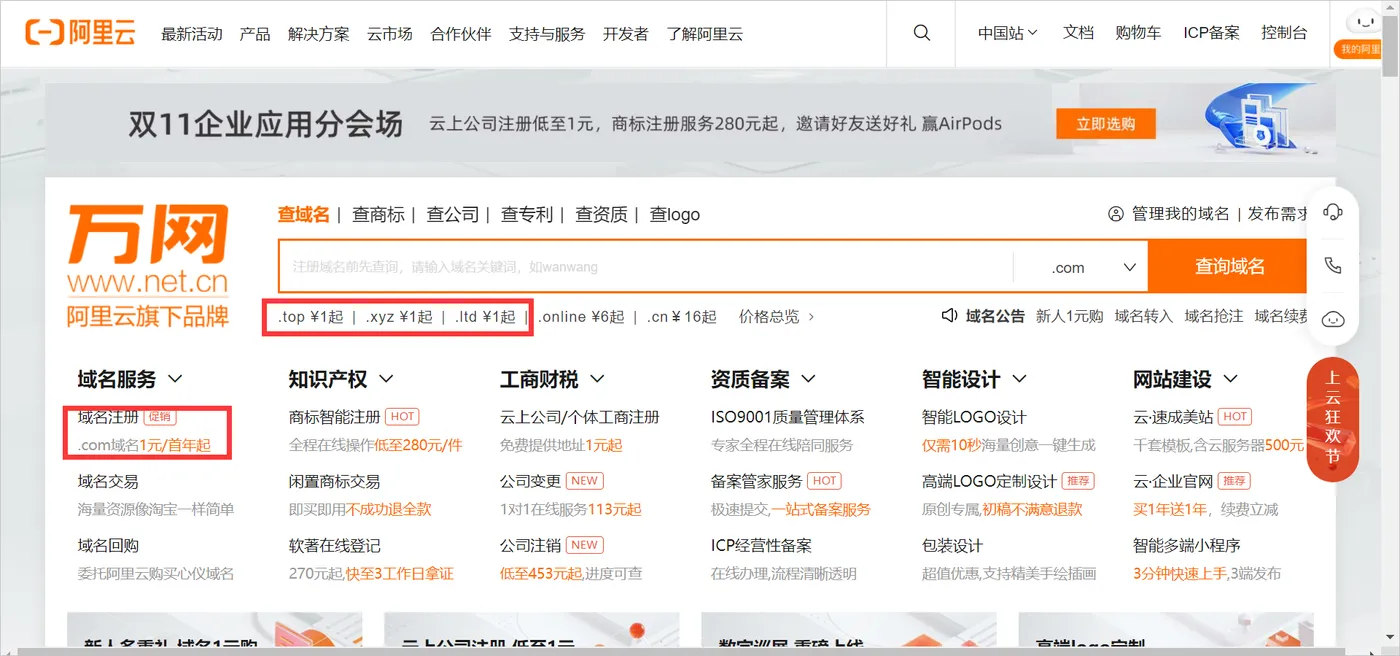Open the 智能多端小程序 link
Viewport: 1400px width, 656px height.
1186,545
